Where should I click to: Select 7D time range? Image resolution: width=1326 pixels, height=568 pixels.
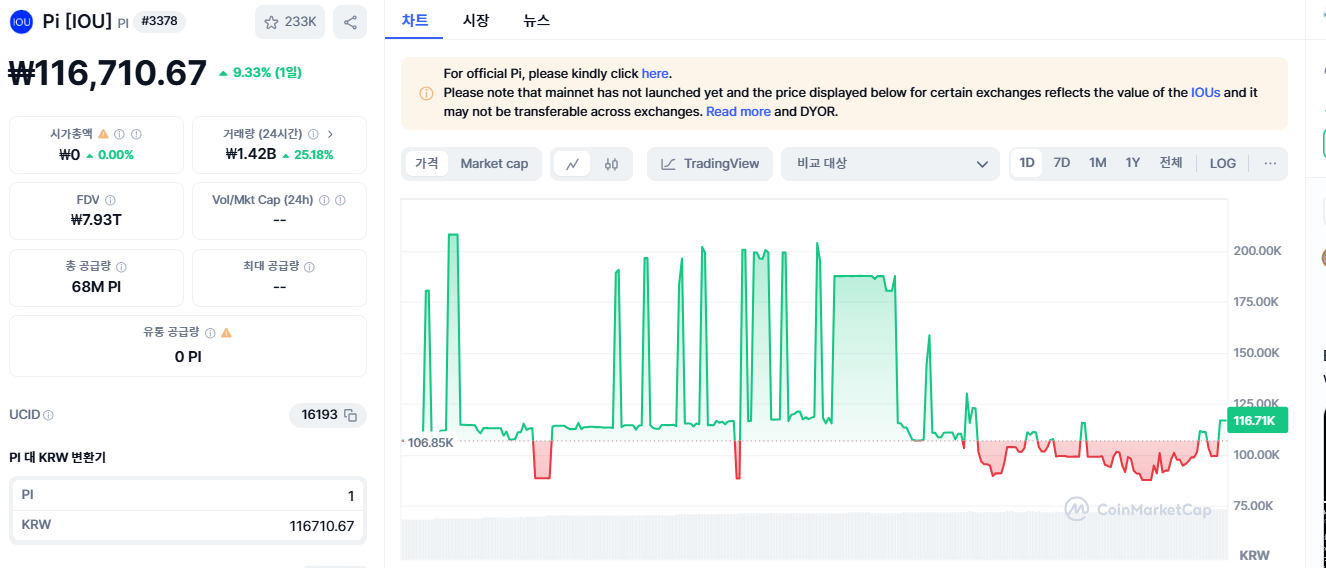(1062, 163)
